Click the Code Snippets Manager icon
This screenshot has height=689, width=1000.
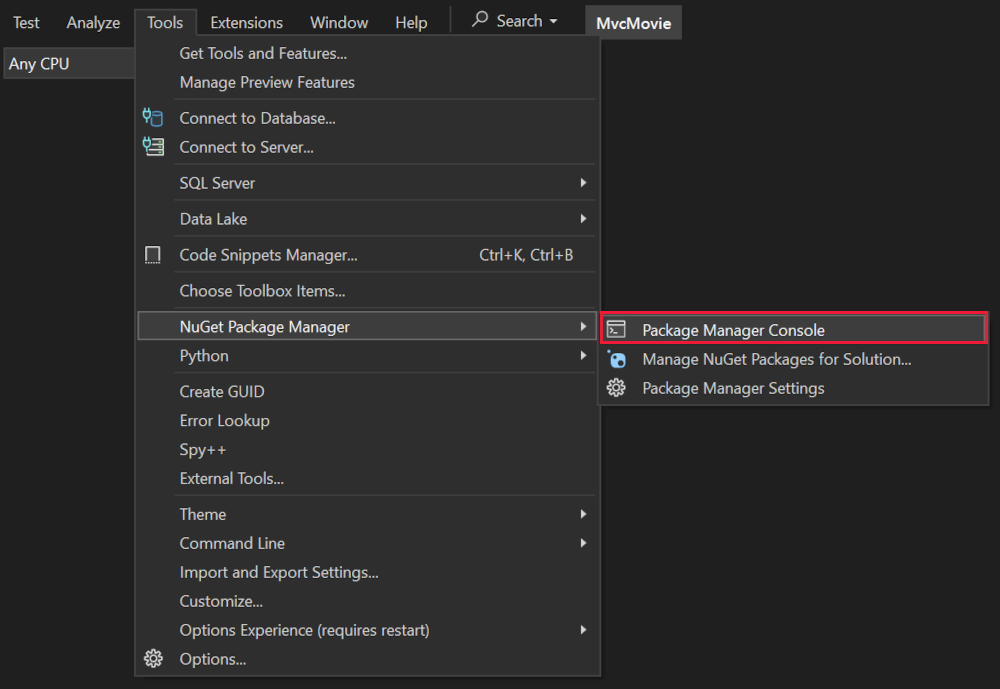153,255
